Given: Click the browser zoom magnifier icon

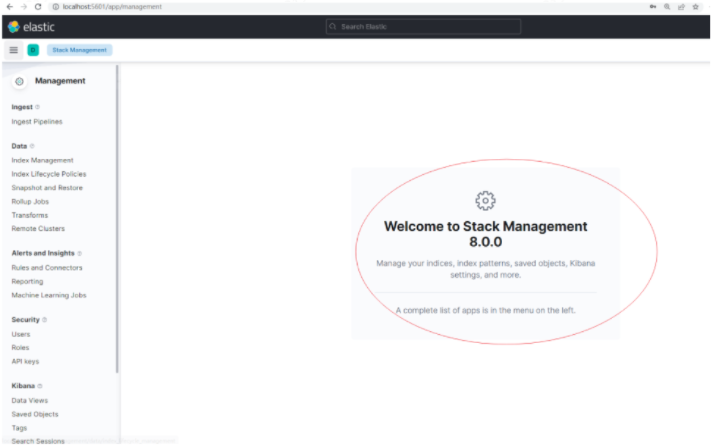Looking at the screenshot, I should (667, 7).
